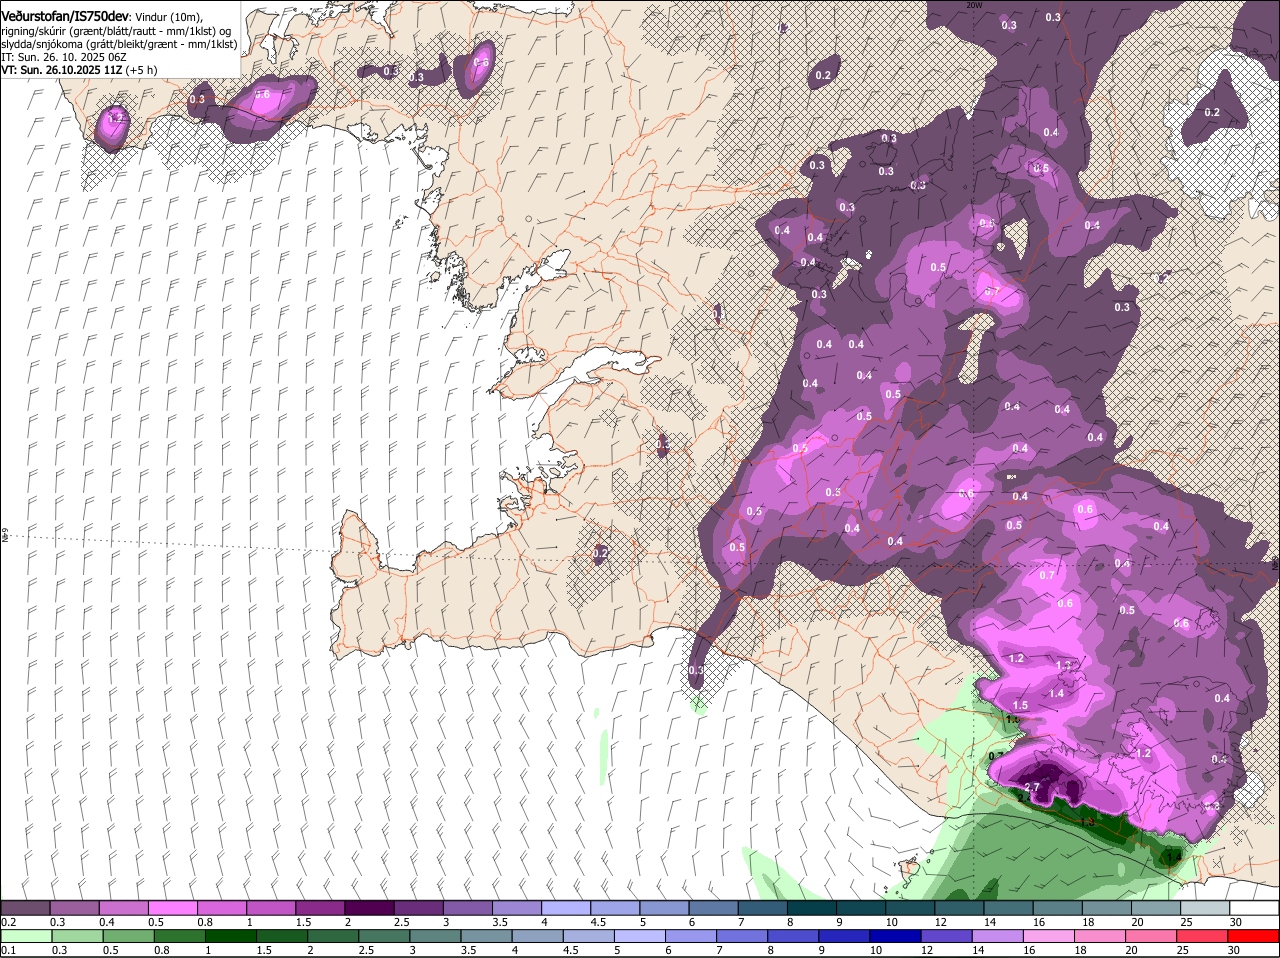The image size is (1280, 958).
Task: Click the Veðurstofan/IS750dev title text
Action: 64,16
